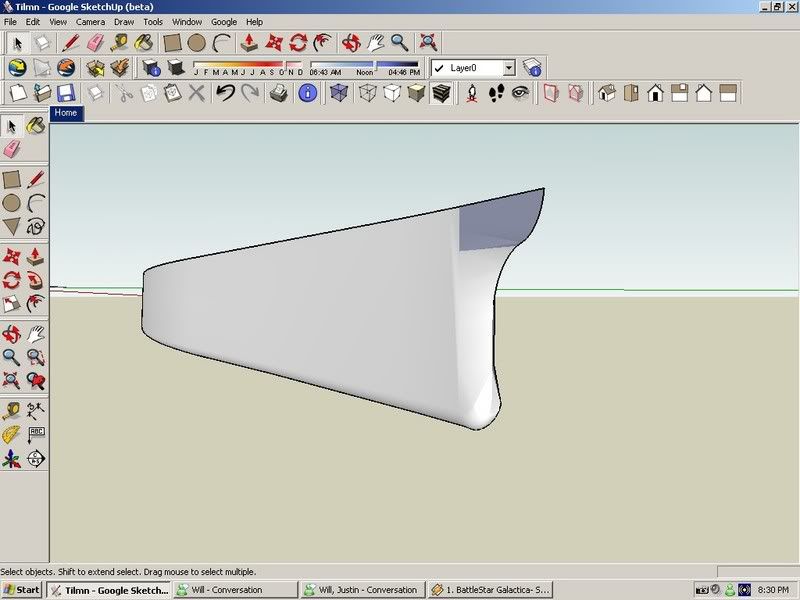Click the Paste clipboard icon
Viewport: 800px width, 600px height.
[x=173, y=93]
